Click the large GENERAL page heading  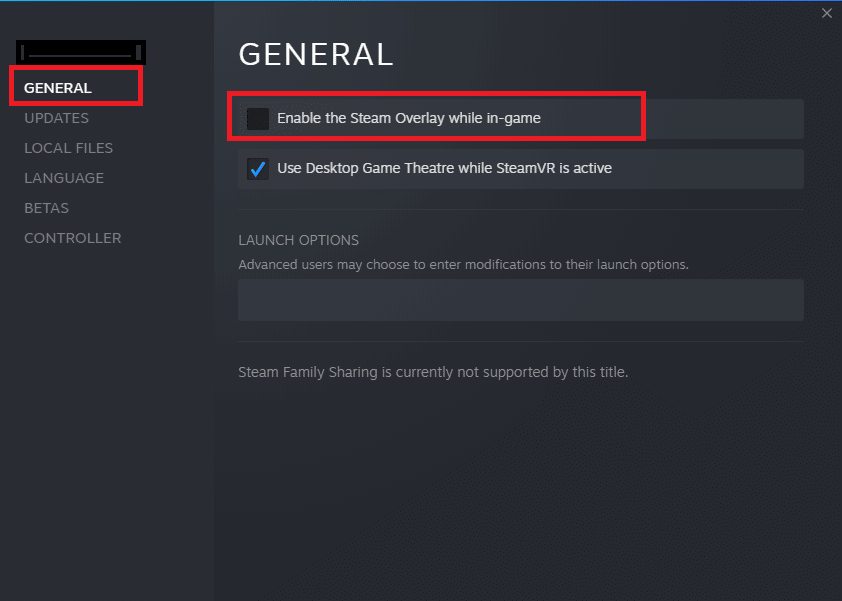(x=316, y=54)
